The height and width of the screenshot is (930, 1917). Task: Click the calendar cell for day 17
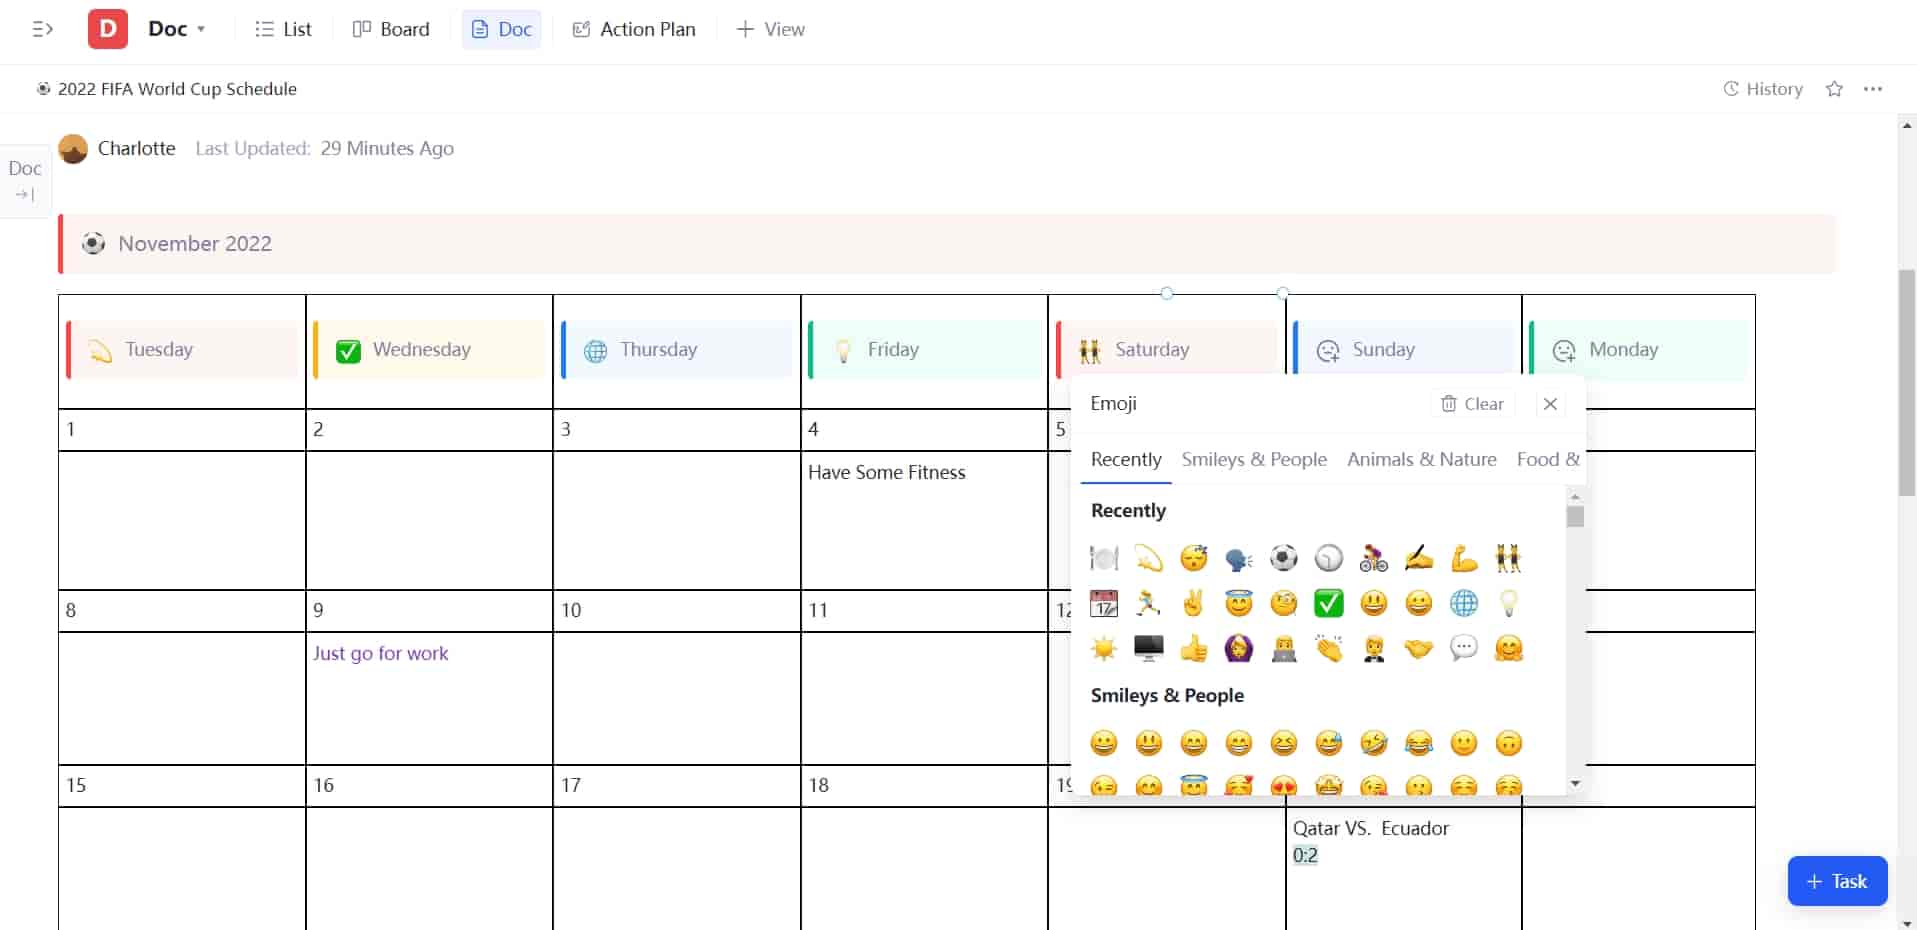[x=677, y=786]
